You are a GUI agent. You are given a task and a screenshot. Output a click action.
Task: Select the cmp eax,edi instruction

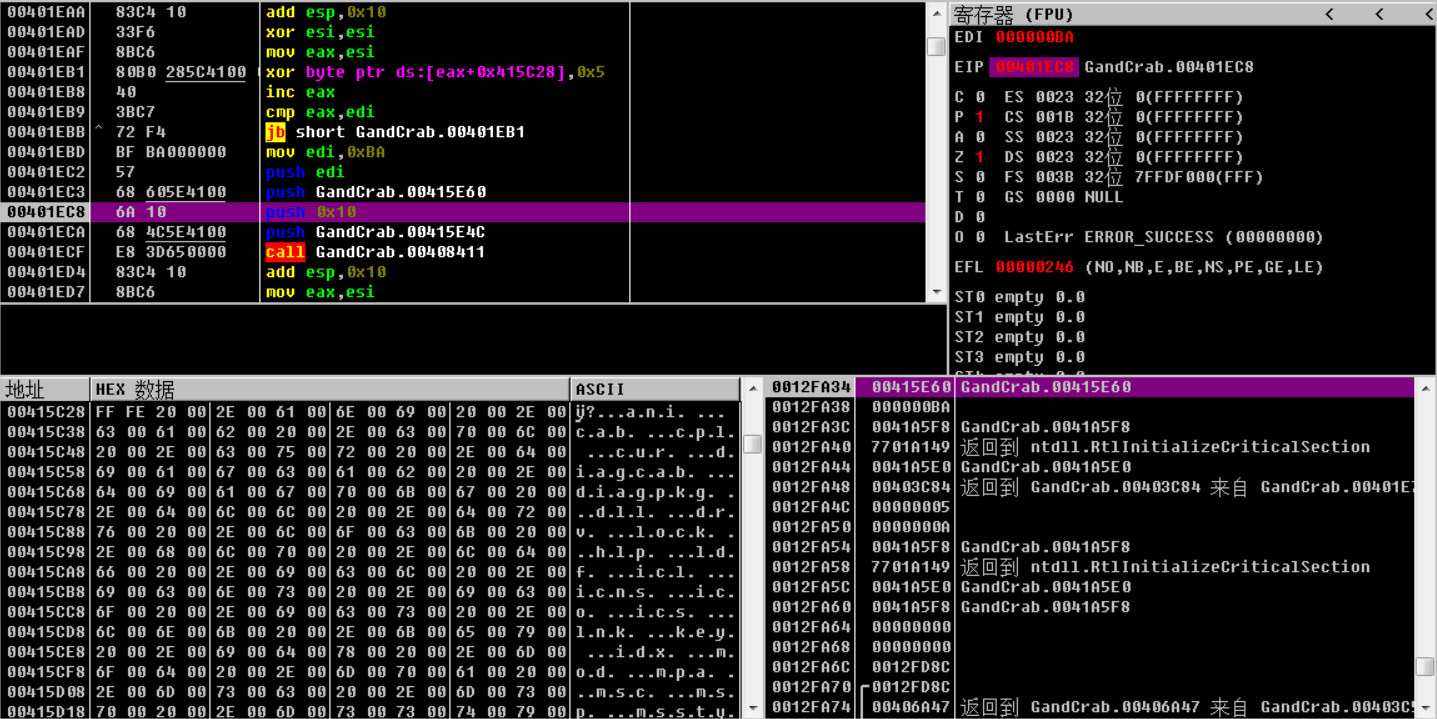click(463, 112)
